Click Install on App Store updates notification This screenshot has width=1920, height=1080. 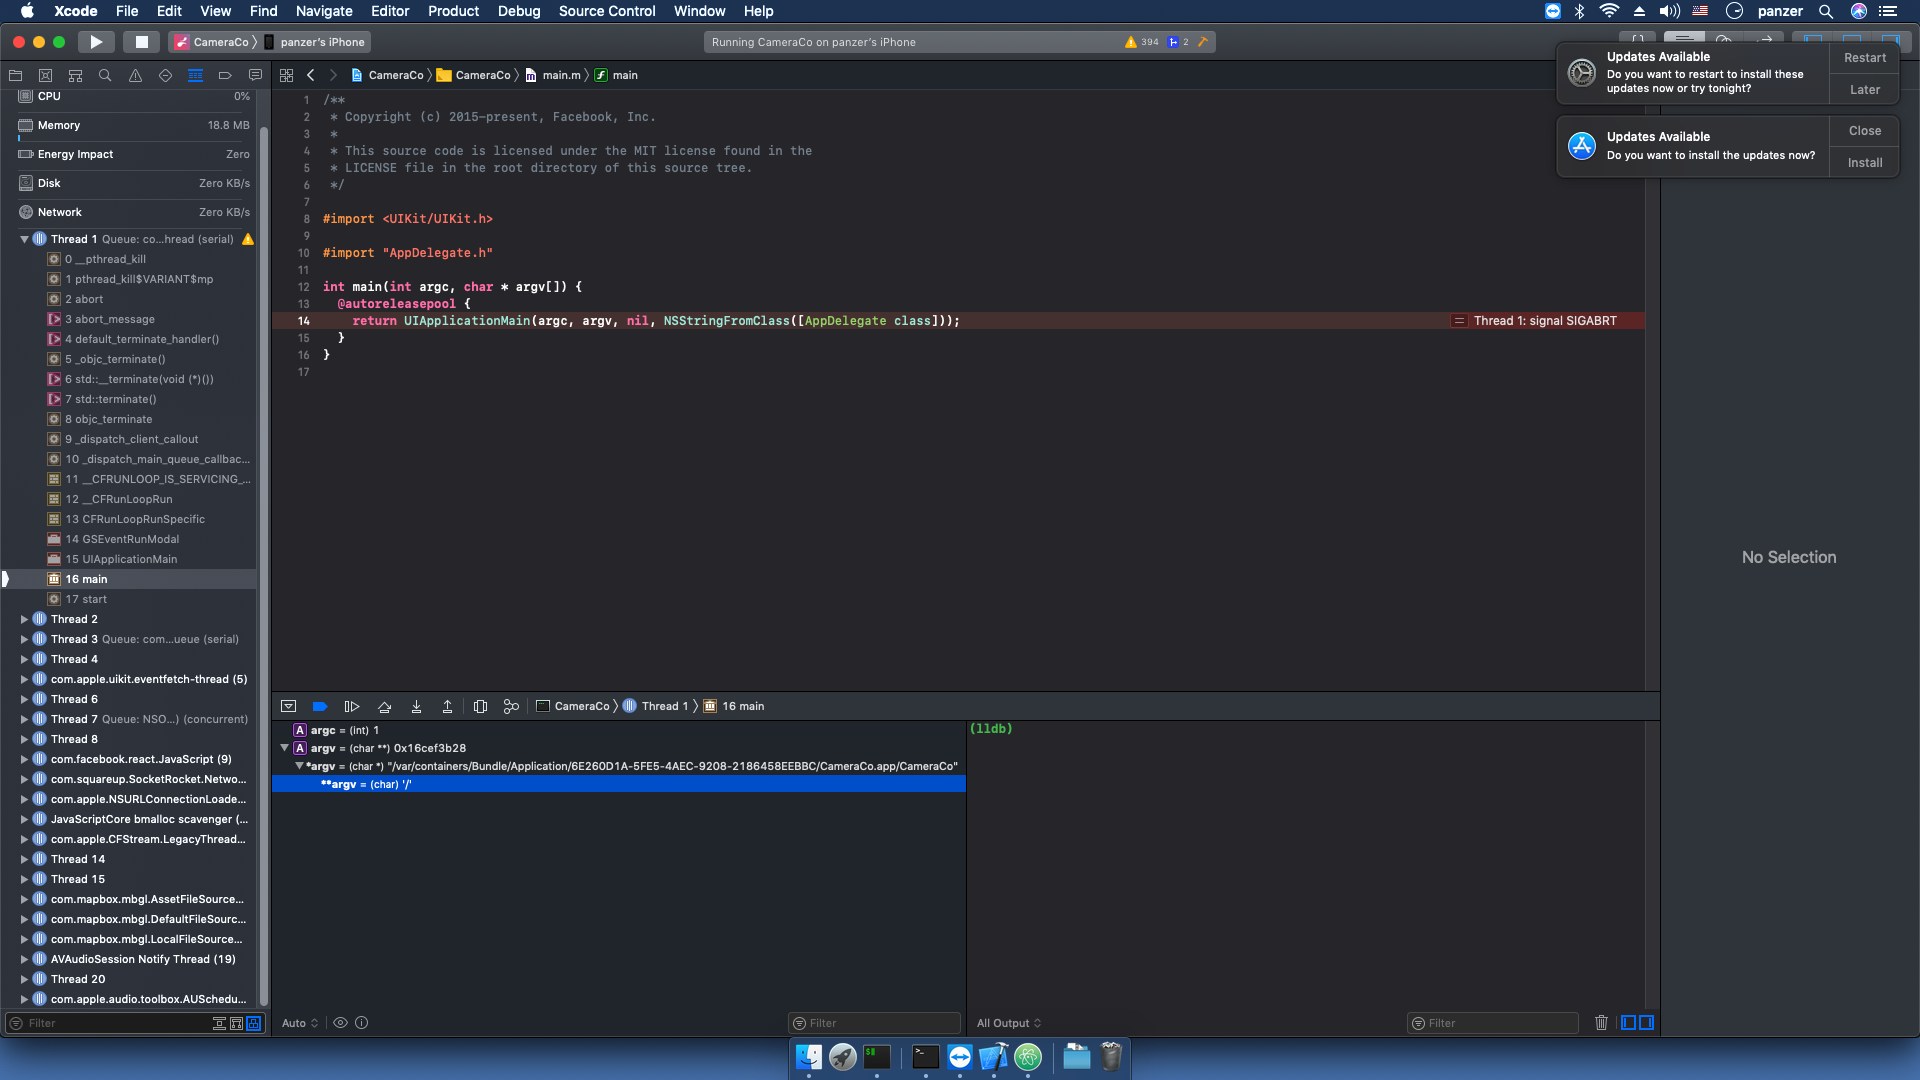[1865, 163]
